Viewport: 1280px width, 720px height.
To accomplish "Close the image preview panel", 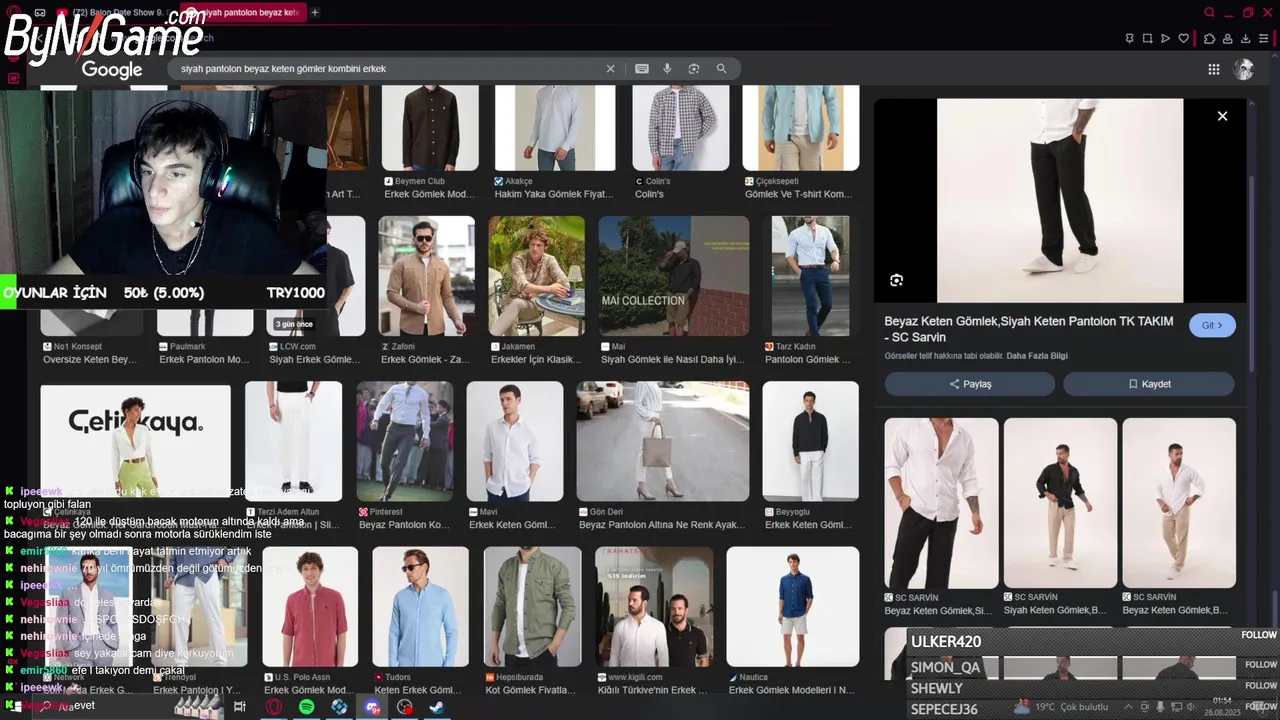I will [x=1222, y=116].
